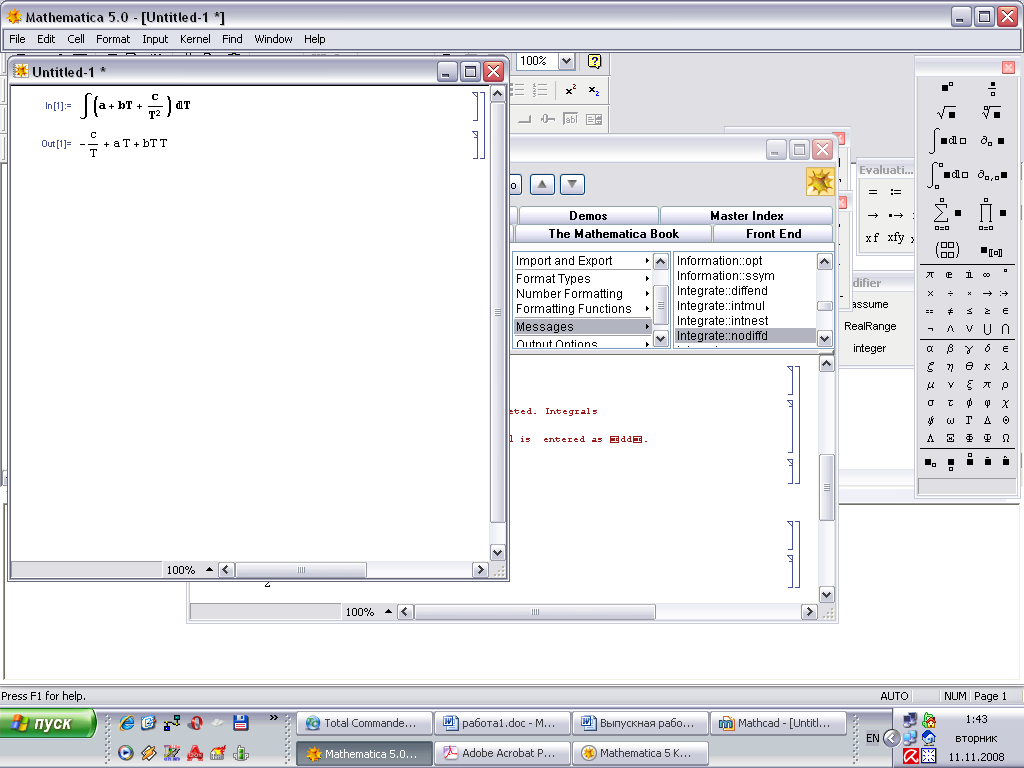
Task: Open the Format menu
Action: pyautogui.click(x=113, y=39)
